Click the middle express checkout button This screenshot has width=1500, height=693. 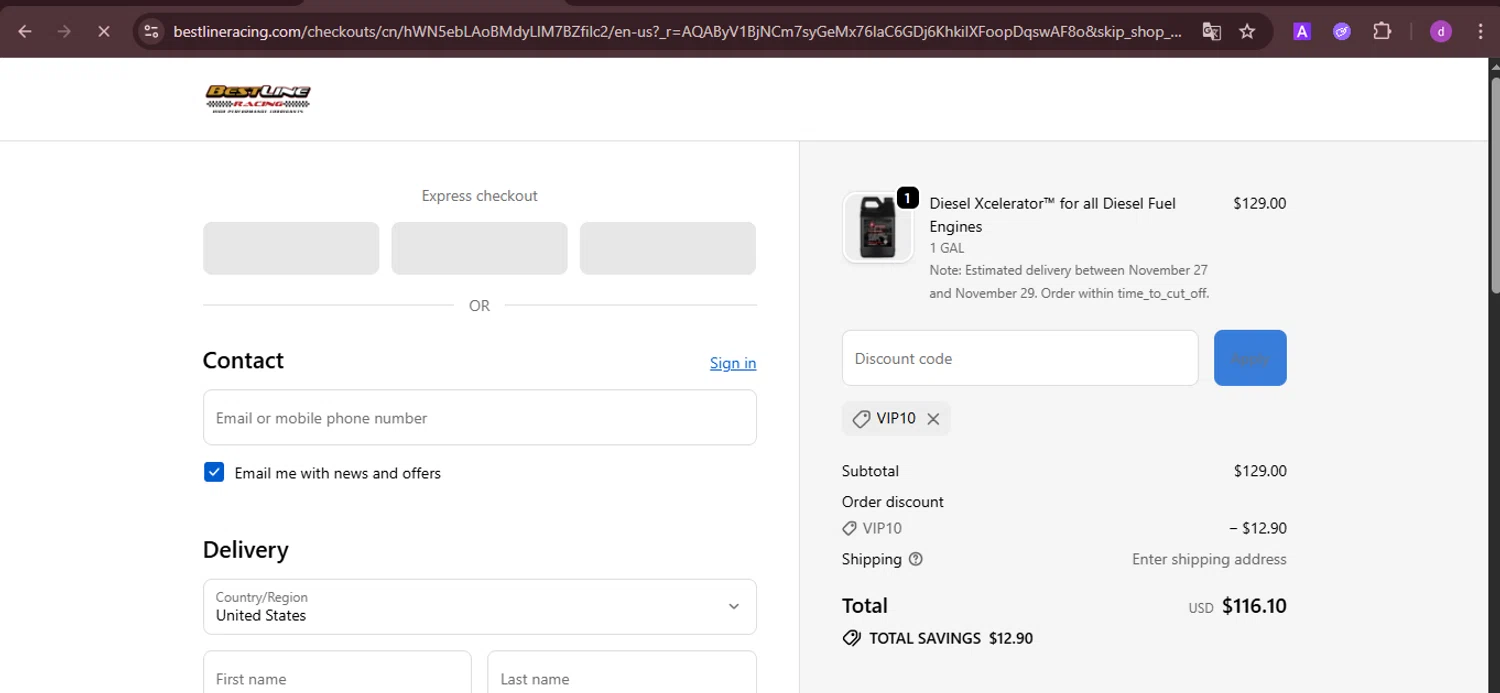pos(479,248)
